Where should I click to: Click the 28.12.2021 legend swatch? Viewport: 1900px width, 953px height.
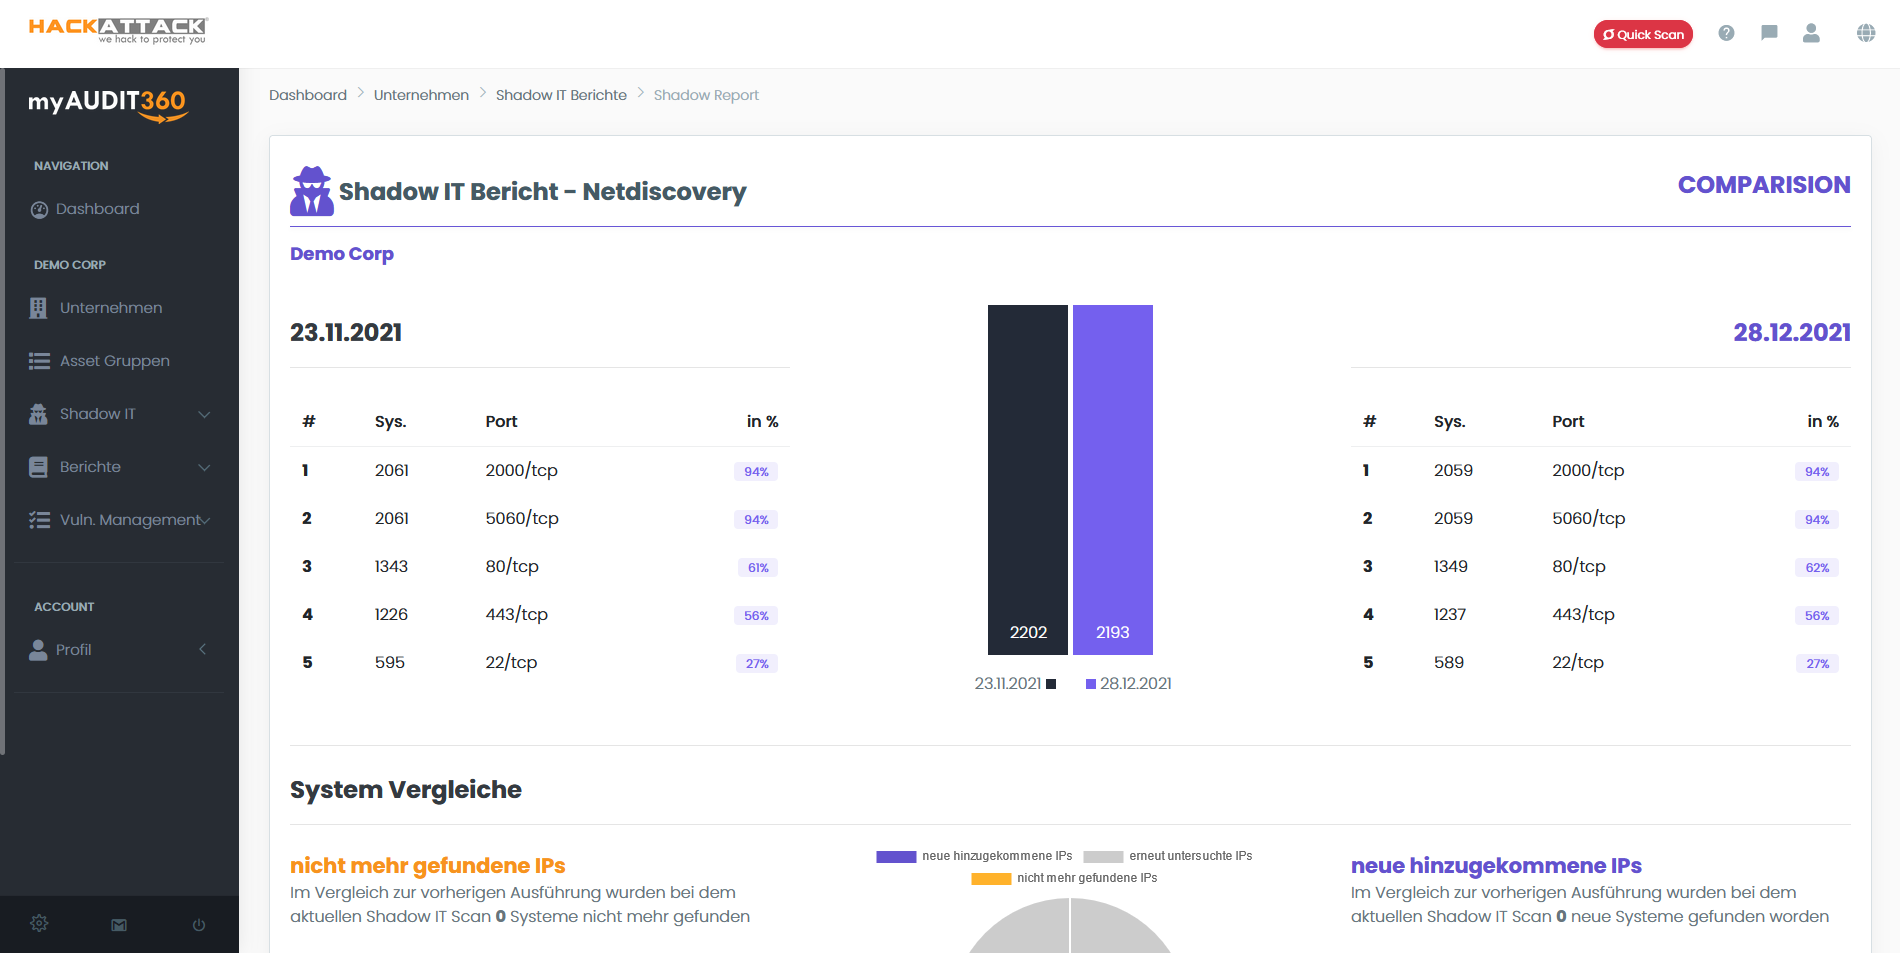(1091, 684)
